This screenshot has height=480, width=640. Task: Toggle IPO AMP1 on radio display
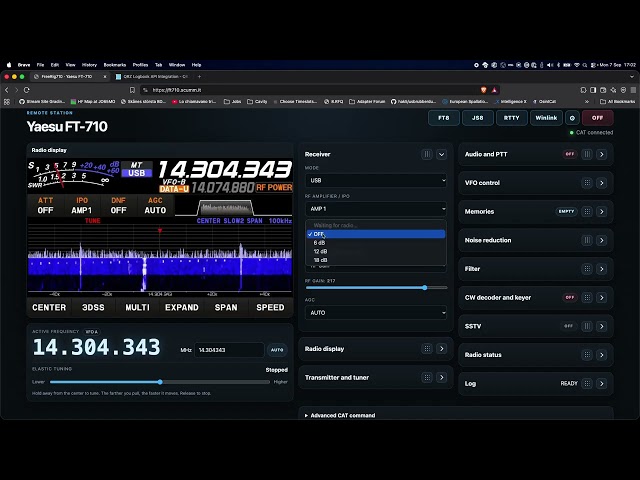(x=82, y=205)
